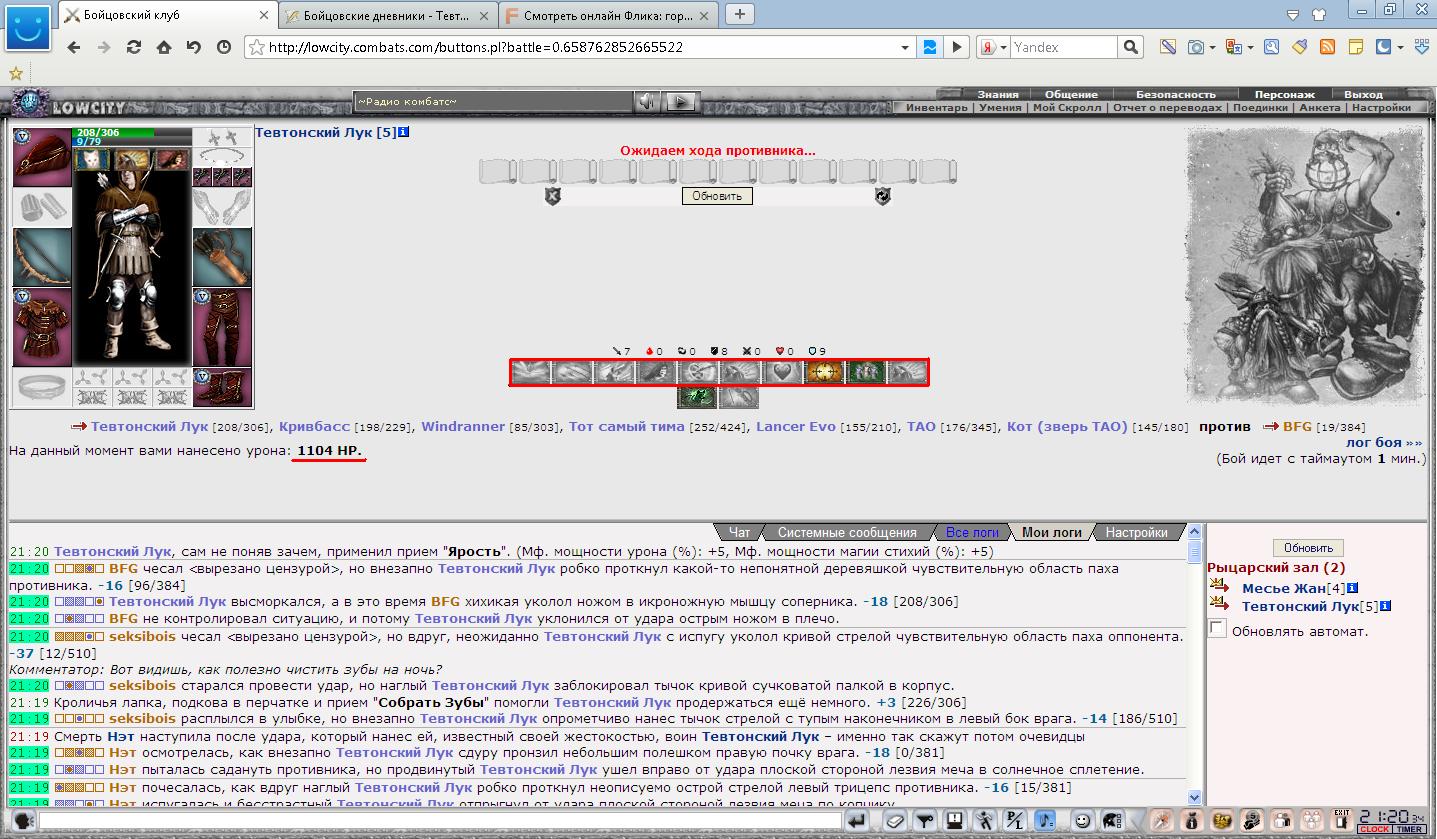Open the quiver equipment slot
1437x839 pixels.
coord(221,257)
